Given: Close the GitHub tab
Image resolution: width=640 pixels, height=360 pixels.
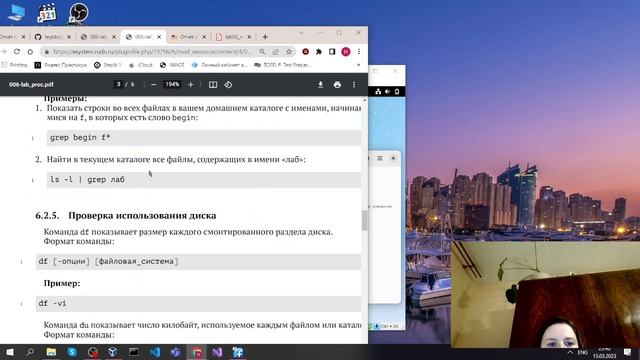Looking at the screenshot, I should click(x=69, y=37).
